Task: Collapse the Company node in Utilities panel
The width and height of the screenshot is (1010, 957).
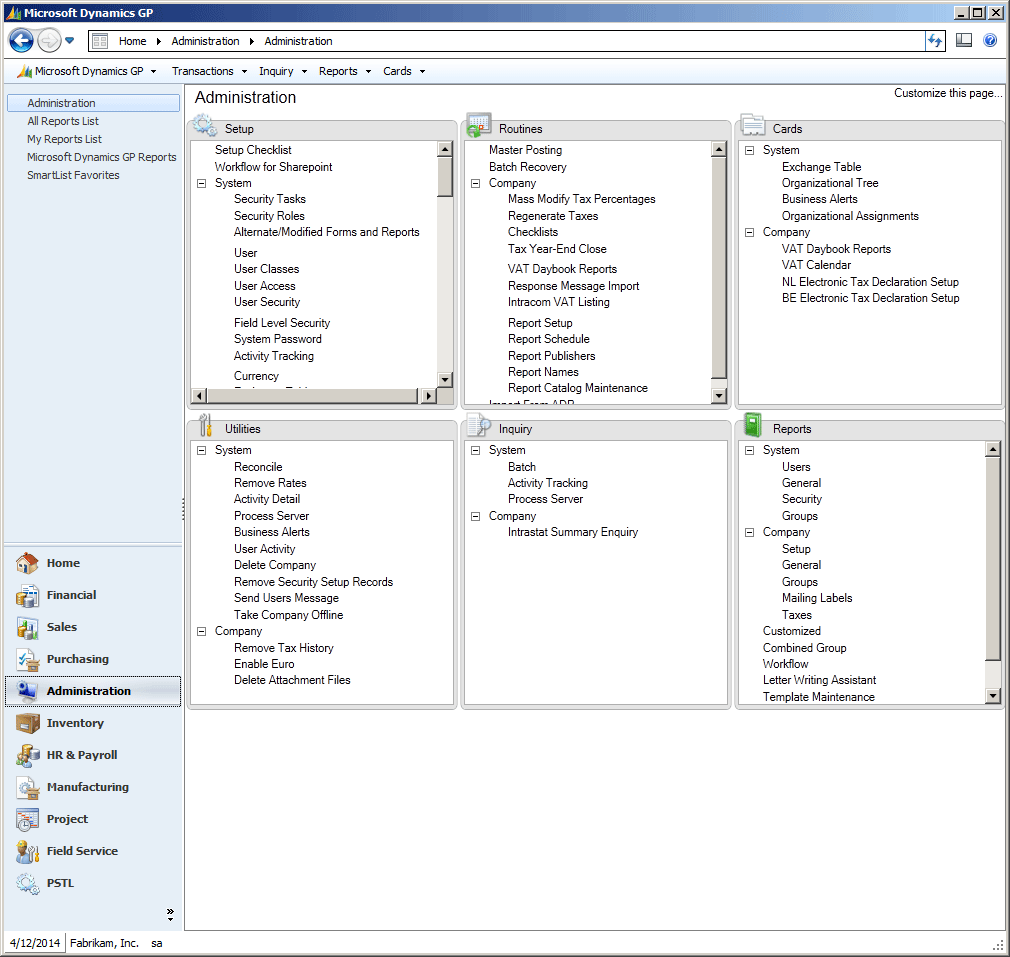Action: tap(201, 632)
